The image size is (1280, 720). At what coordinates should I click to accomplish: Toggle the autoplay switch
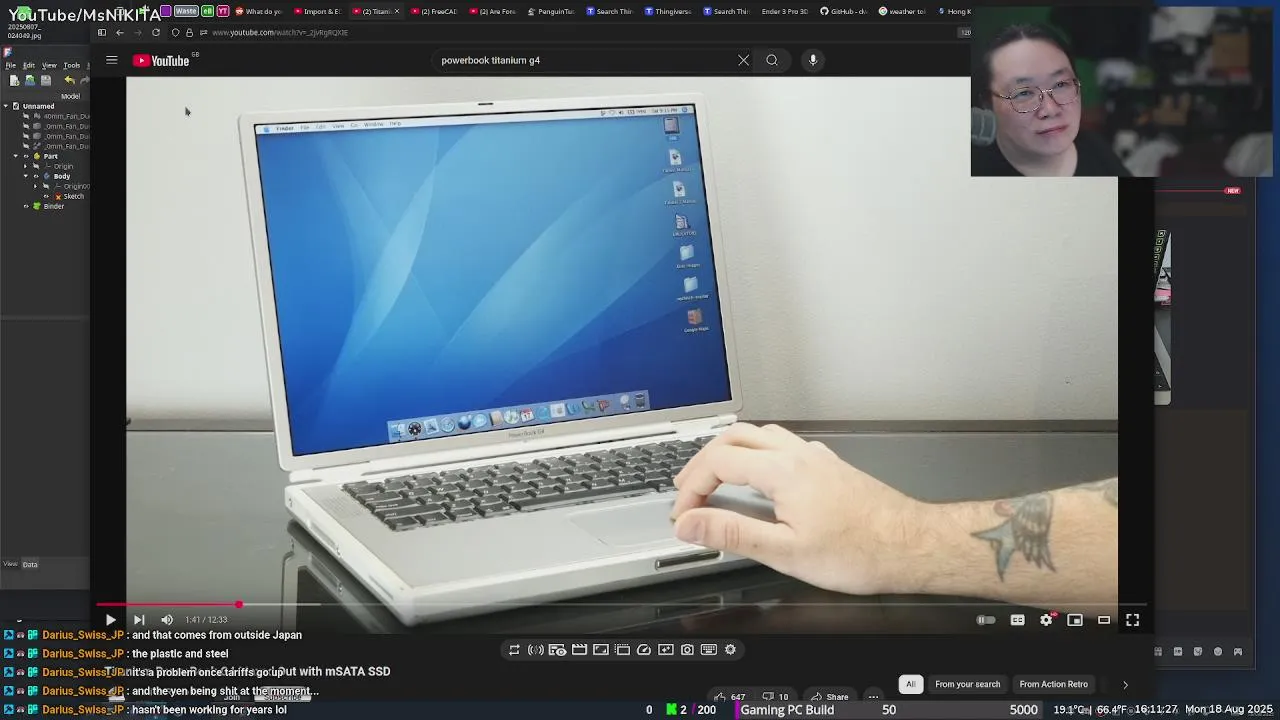point(986,620)
